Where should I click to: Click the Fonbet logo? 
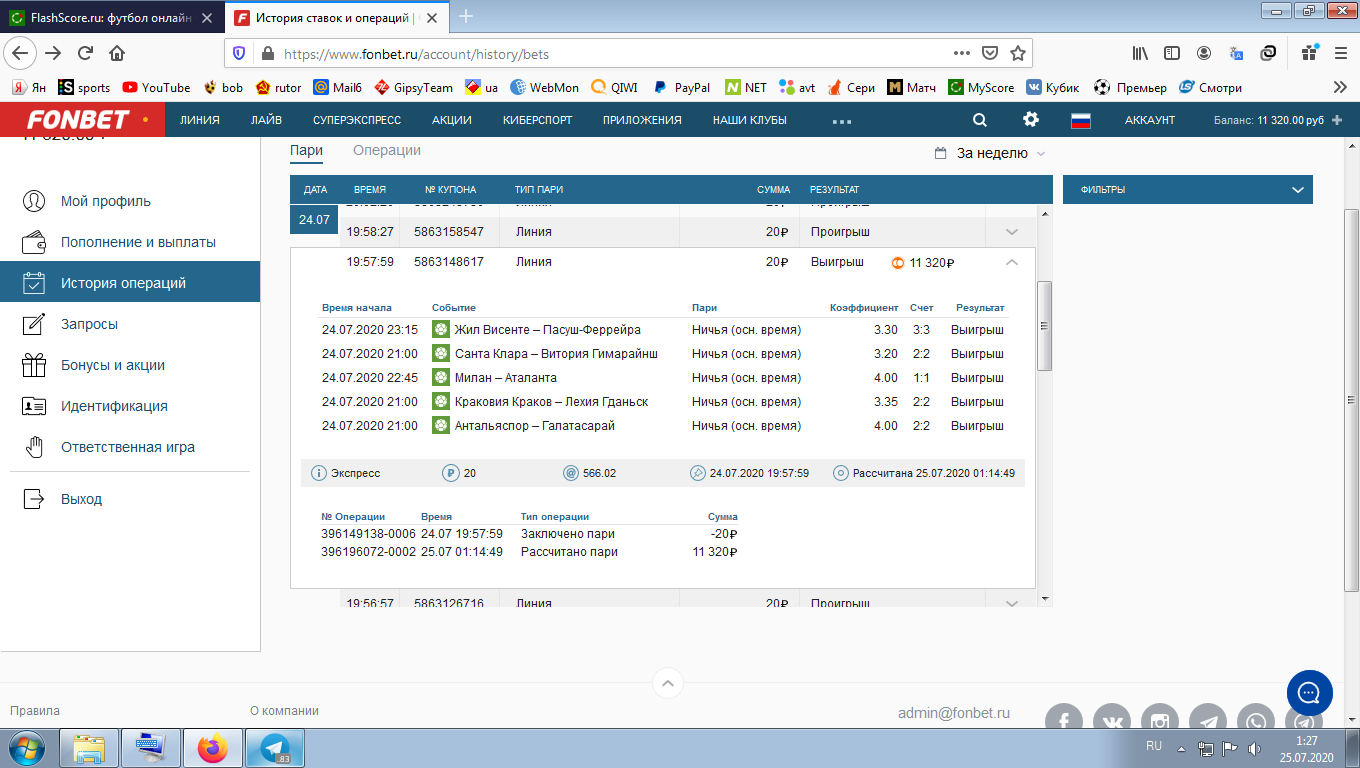[x=78, y=120]
